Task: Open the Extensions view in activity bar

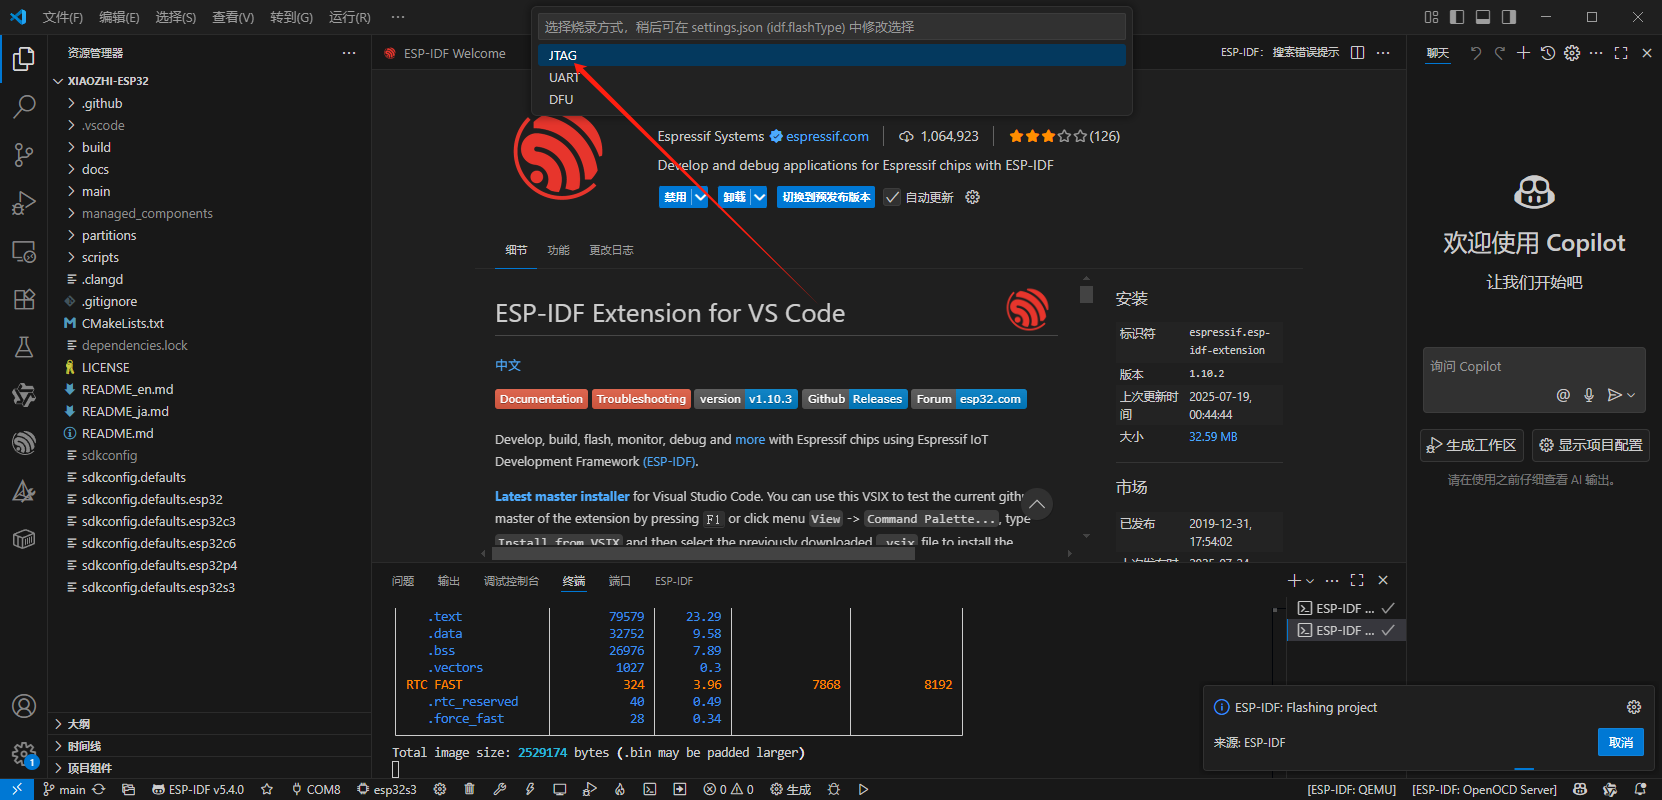Action: click(24, 299)
